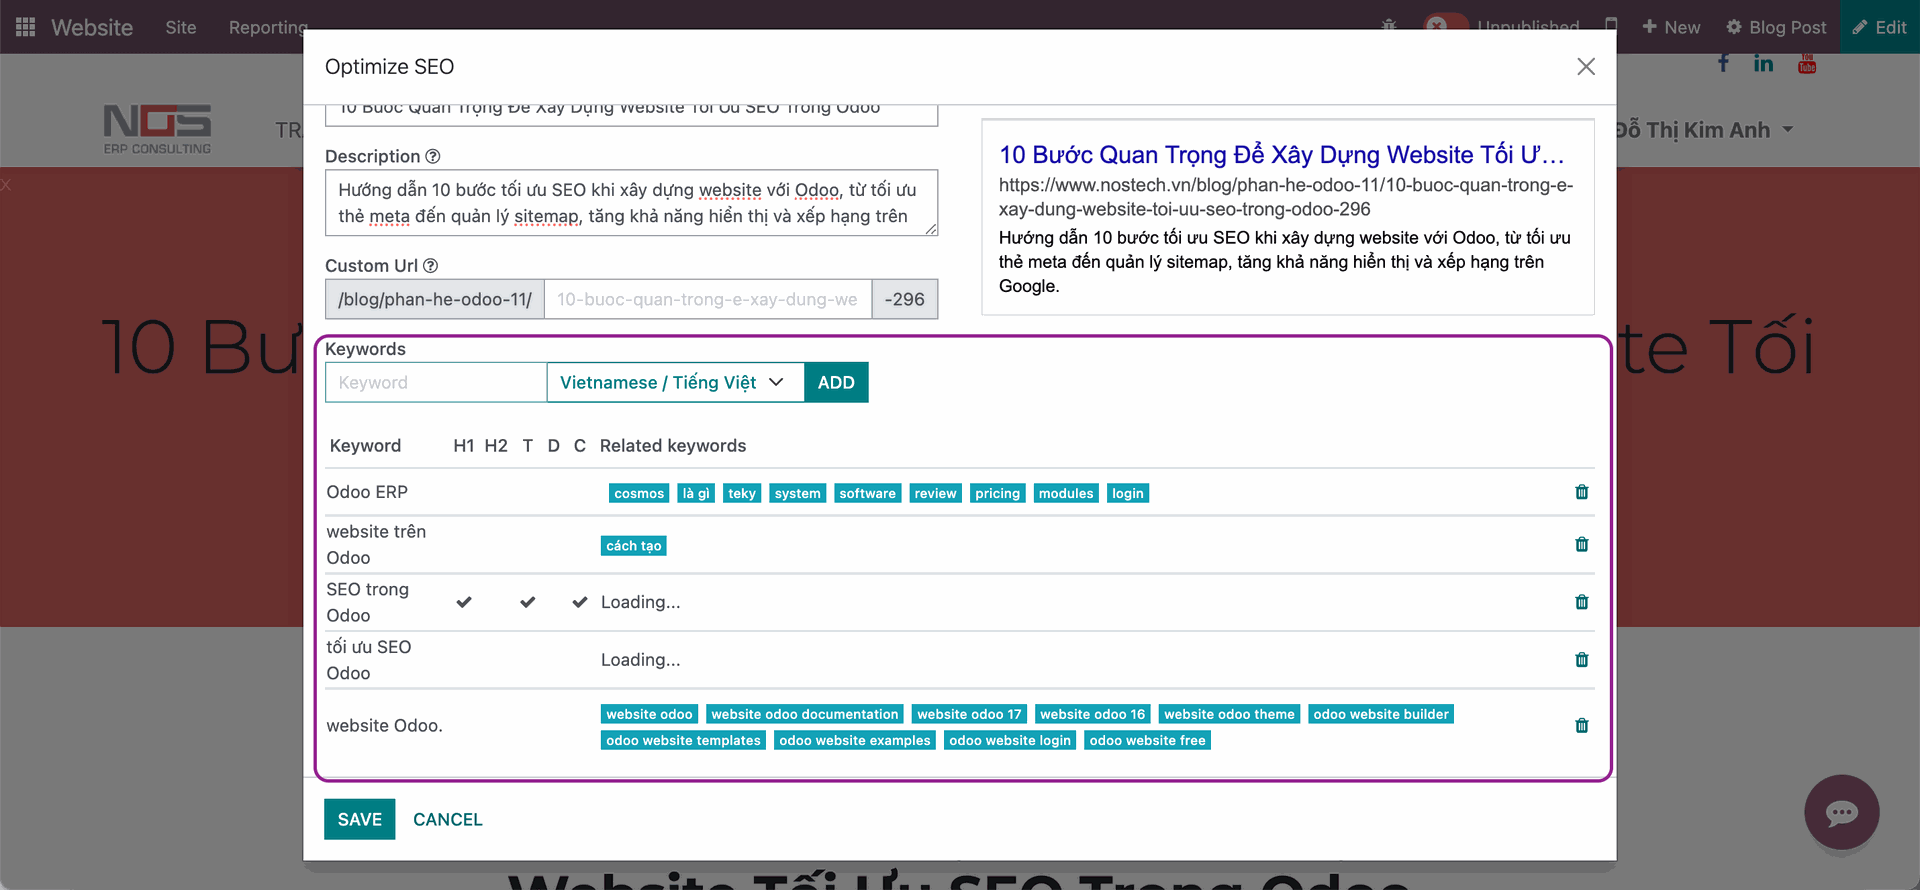
Task: Add related keyword 'cách tạo'
Action: point(634,546)
